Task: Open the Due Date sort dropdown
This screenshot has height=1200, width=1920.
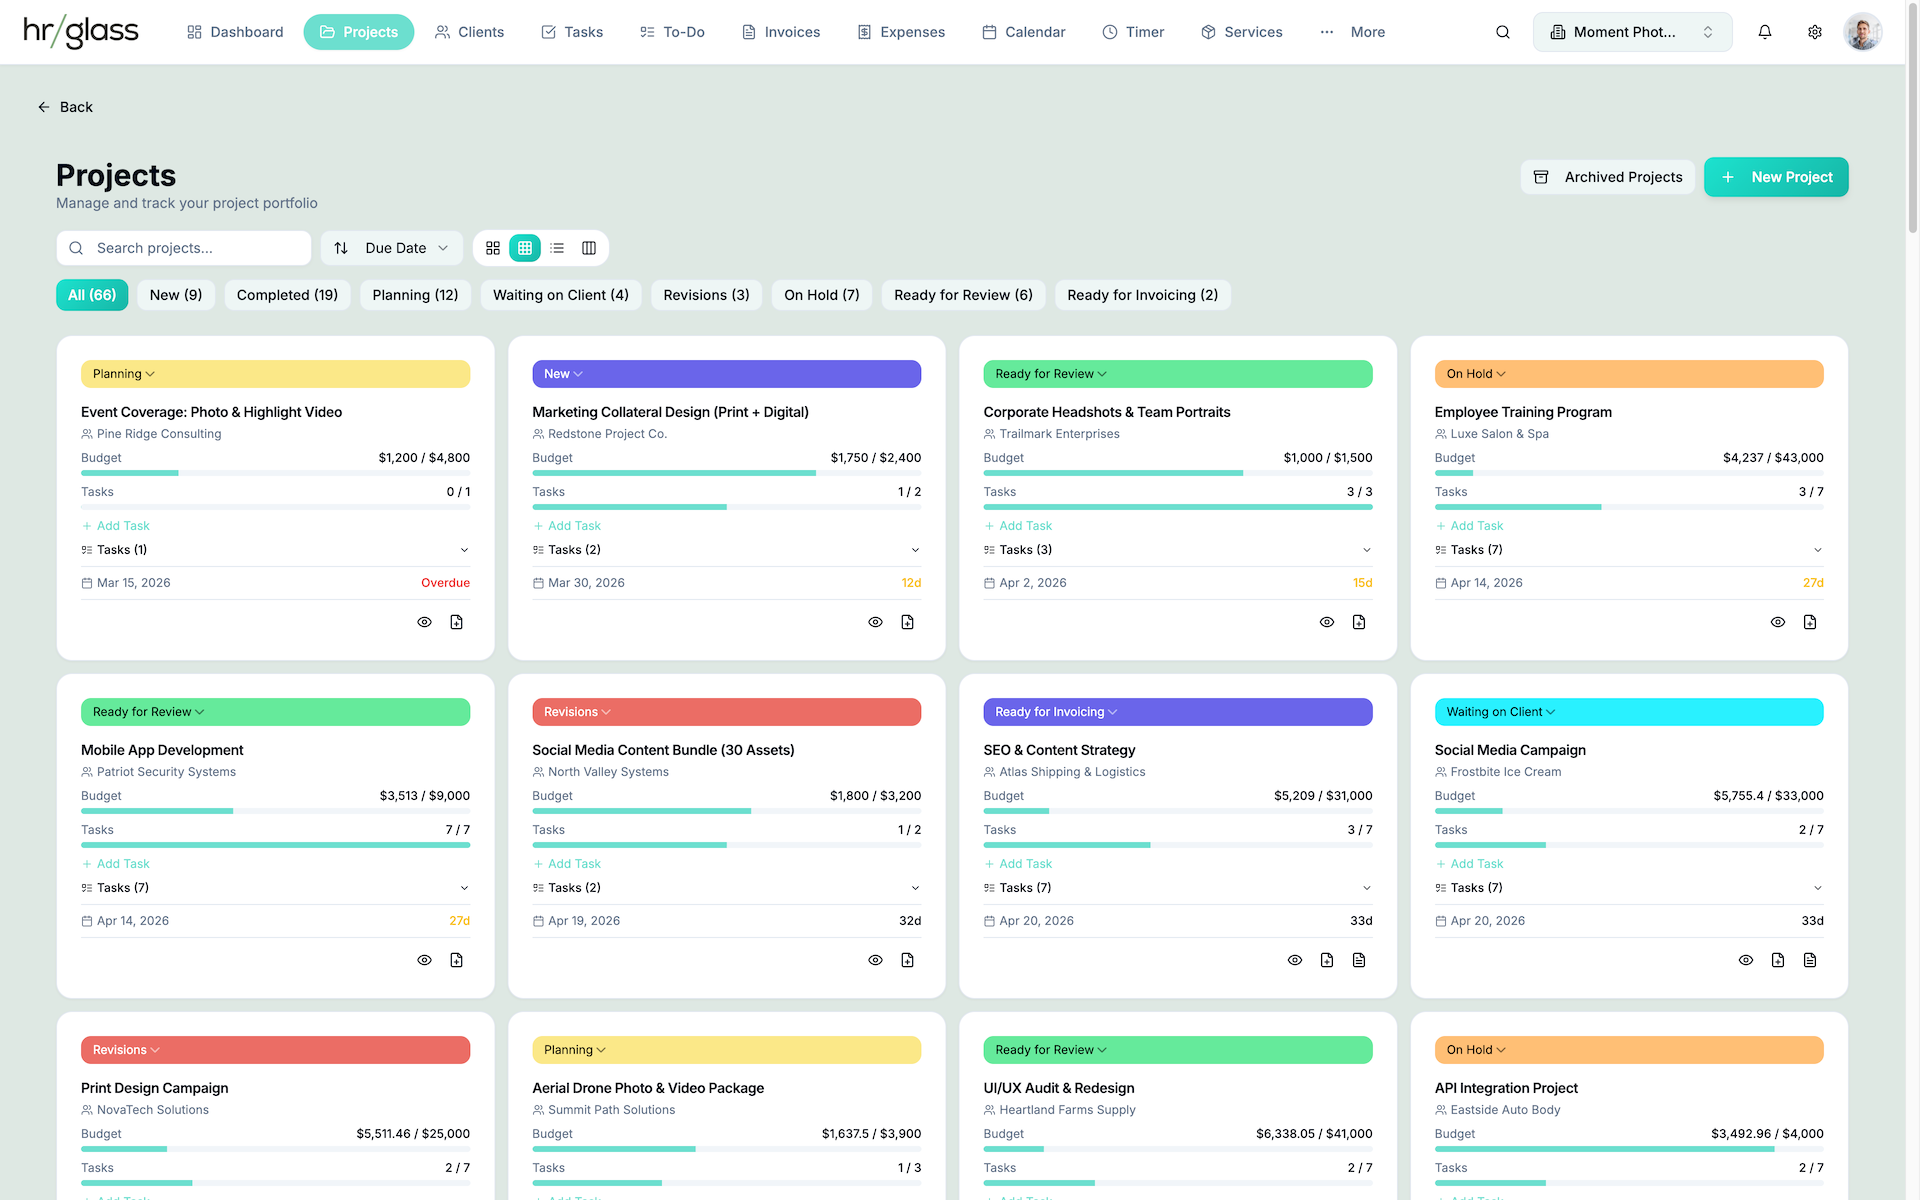Action: (392, 248)
